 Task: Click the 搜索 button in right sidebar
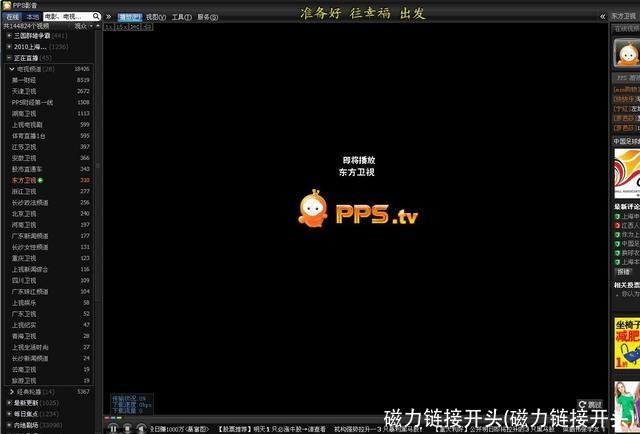pyautogui.click(x=623, y=272)
